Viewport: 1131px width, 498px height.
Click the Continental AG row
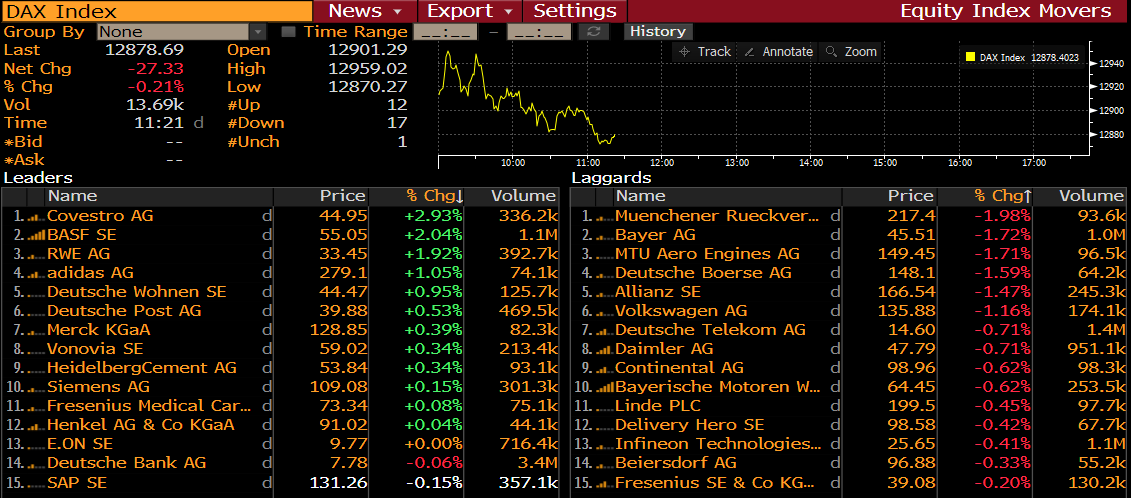coord(848,367)
